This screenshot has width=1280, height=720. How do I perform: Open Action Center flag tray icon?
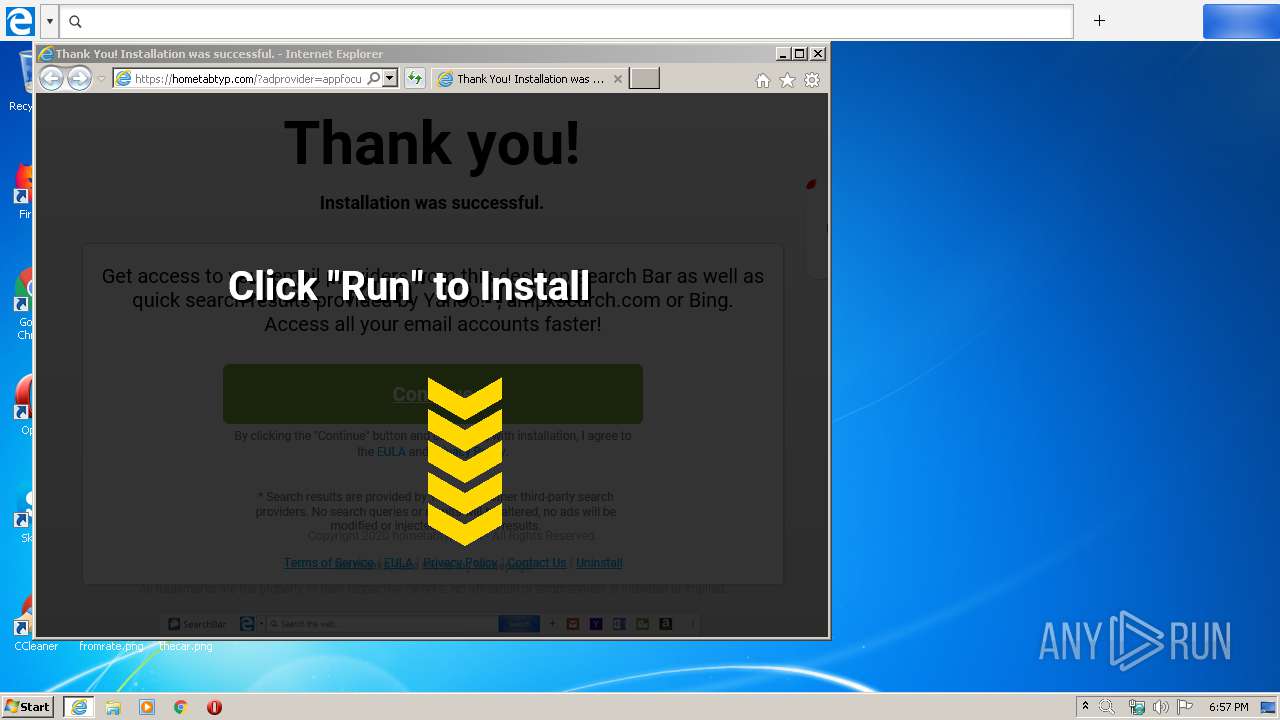pos(1185,707)
